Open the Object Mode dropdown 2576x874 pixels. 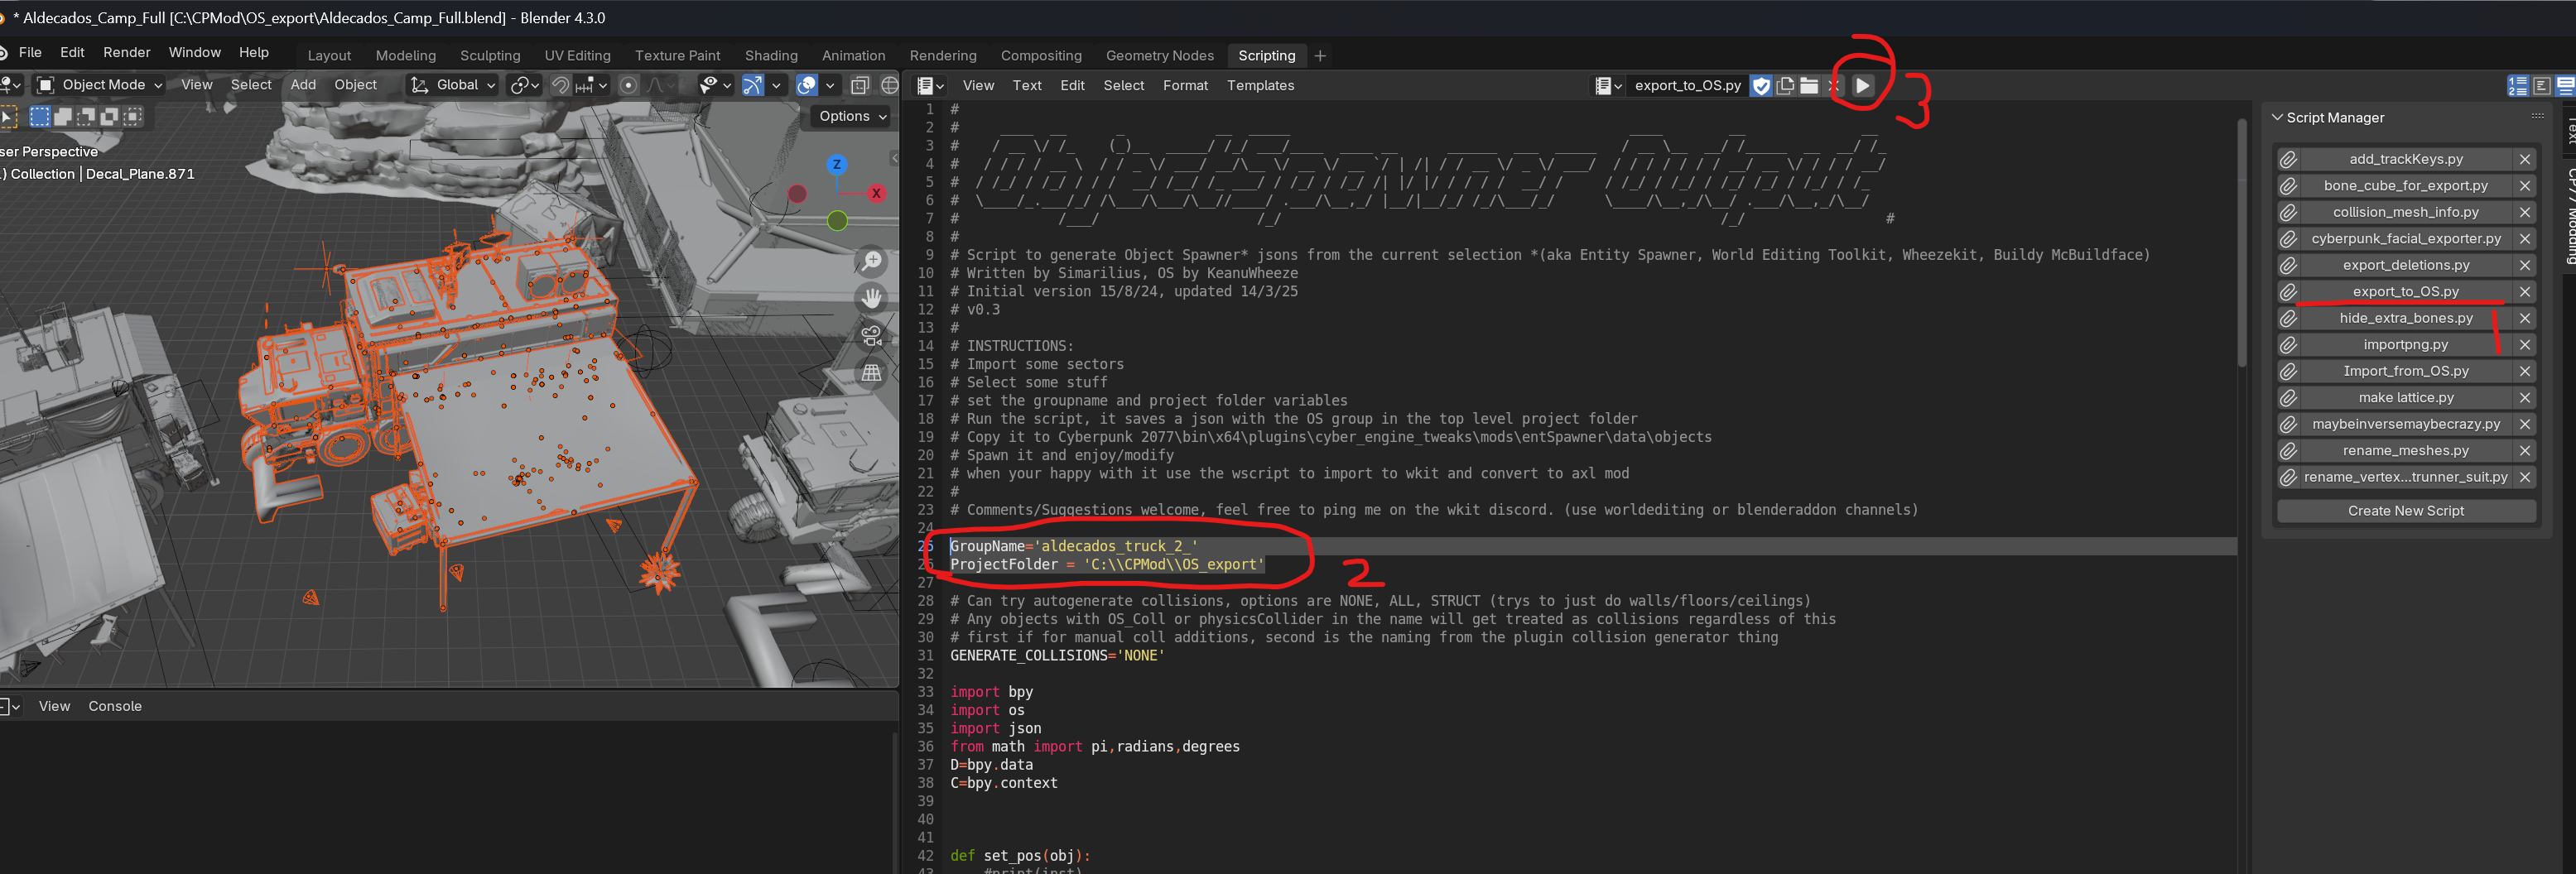coord(100,86)
